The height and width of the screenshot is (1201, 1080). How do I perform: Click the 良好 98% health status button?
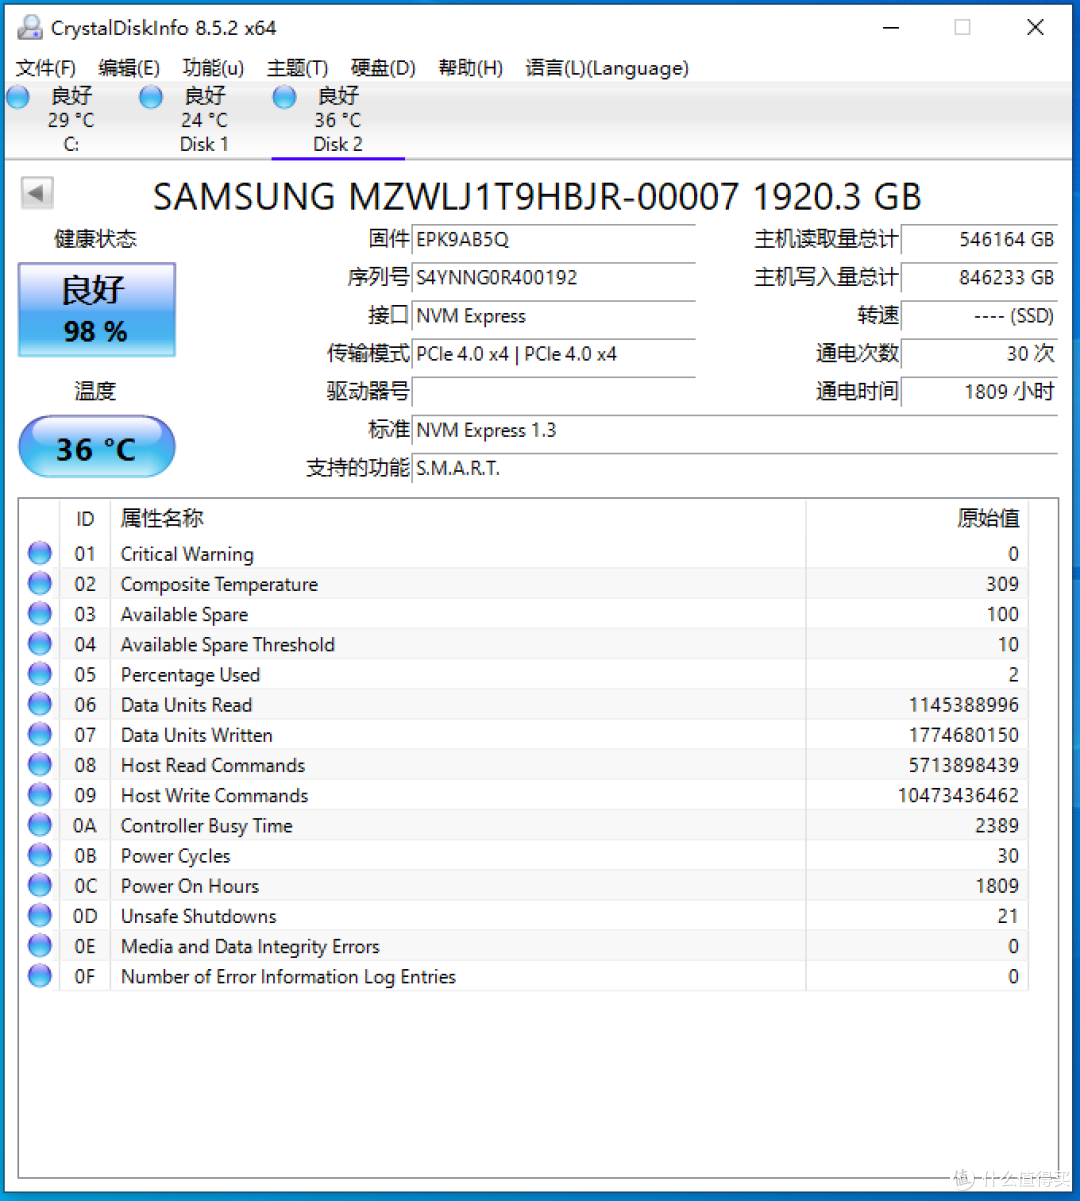[96, 309]
